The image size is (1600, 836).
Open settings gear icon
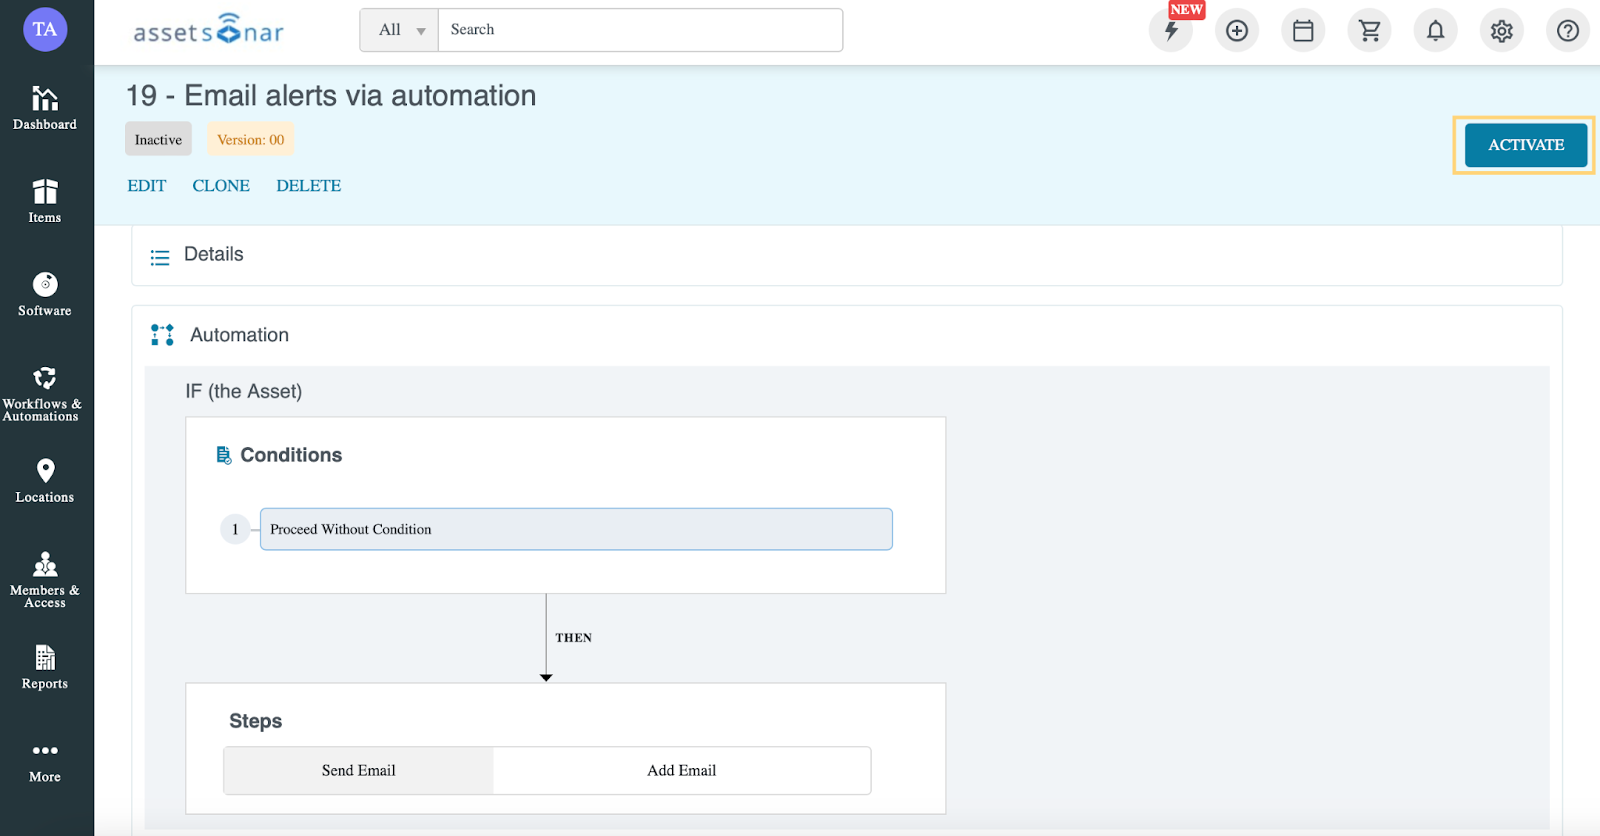[1501, 30]
